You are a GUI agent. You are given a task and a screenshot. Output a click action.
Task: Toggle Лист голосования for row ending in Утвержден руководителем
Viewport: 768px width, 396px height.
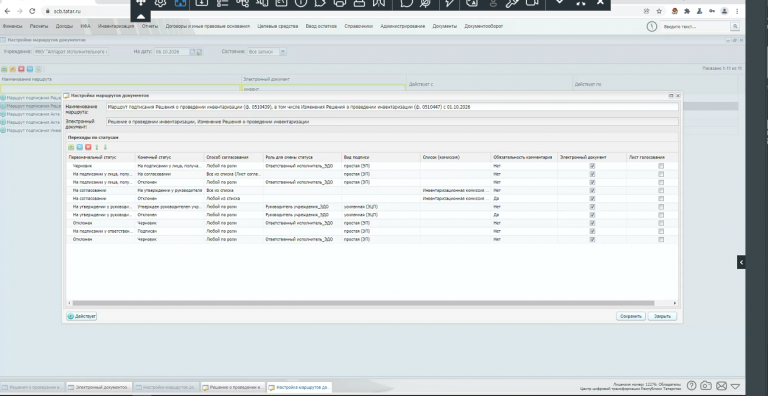[661, 207]
